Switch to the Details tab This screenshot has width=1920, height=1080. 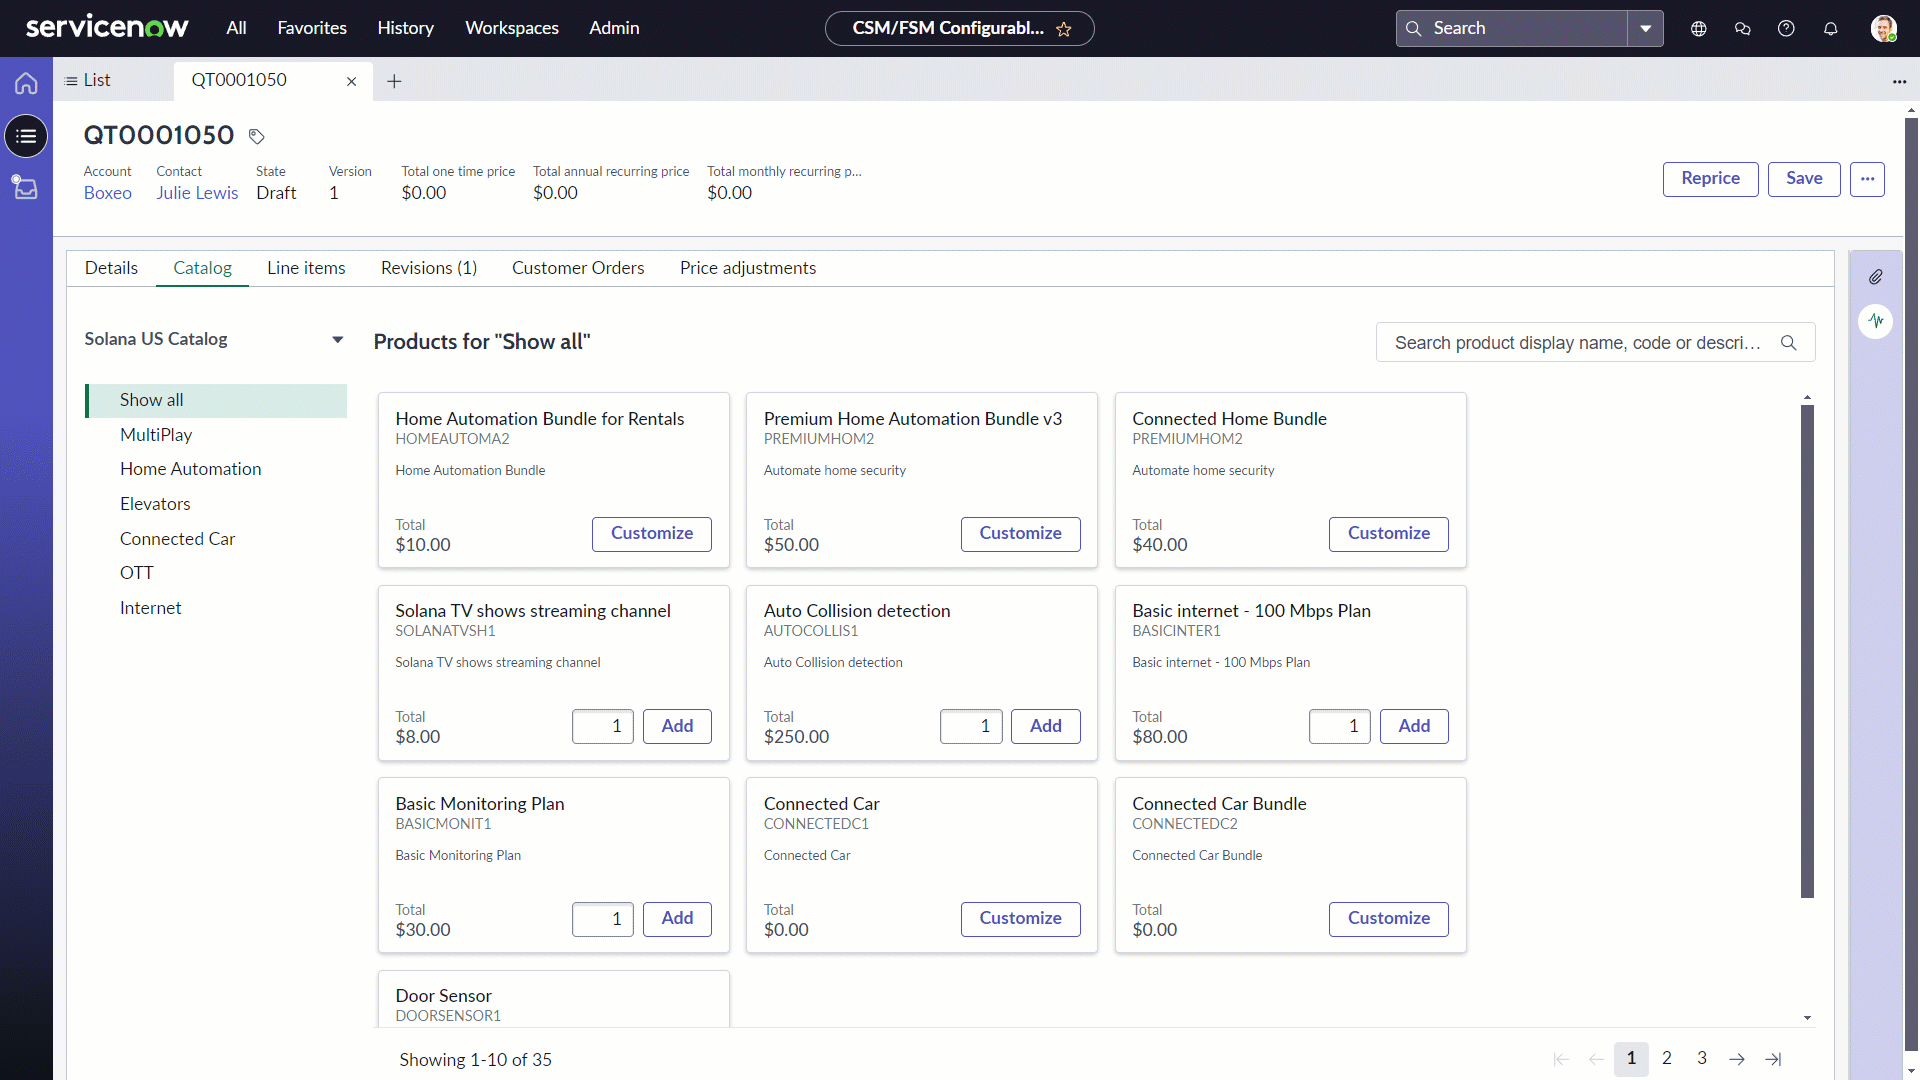pyautogui.click(x=111, y=268)
